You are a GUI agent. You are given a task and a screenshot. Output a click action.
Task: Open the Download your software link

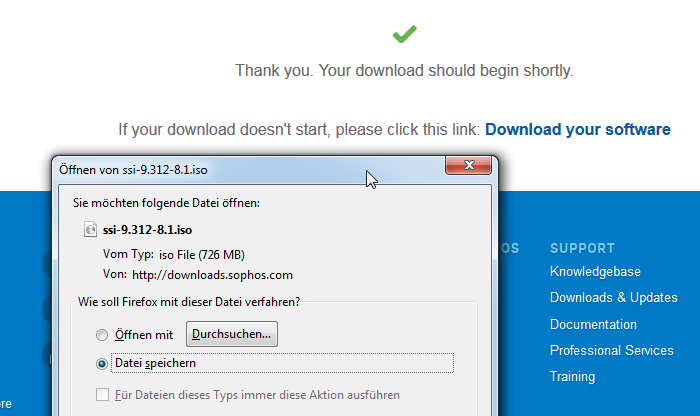[x=578, y=129]
